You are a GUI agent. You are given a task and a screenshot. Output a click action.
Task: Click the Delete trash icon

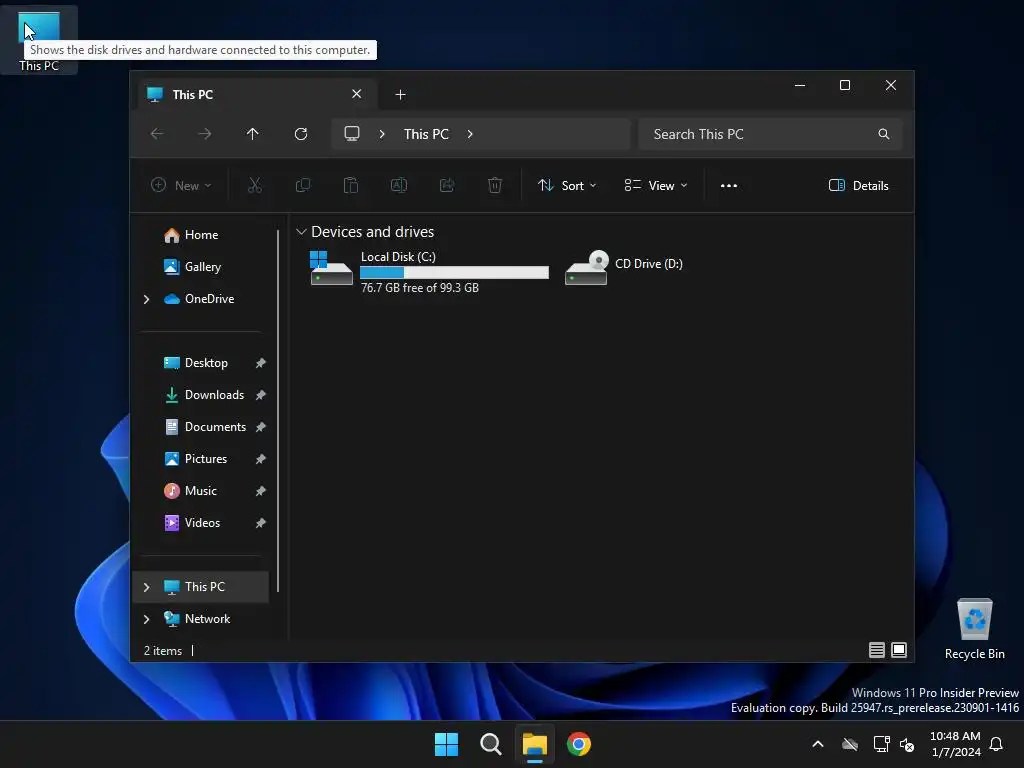click(495, 185)
